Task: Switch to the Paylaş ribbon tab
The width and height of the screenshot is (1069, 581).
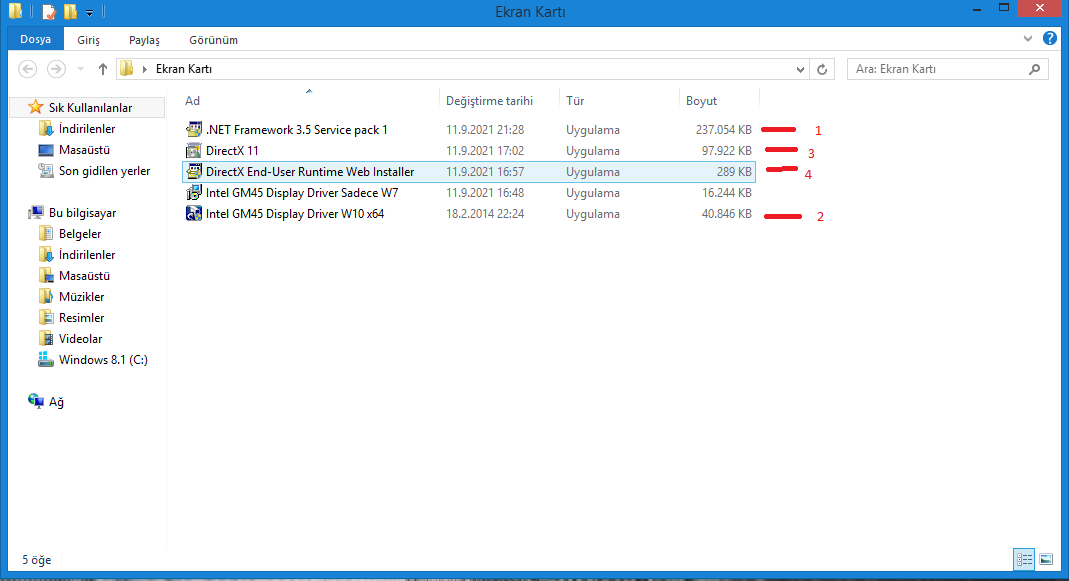Action: click(x=144, y=40)
